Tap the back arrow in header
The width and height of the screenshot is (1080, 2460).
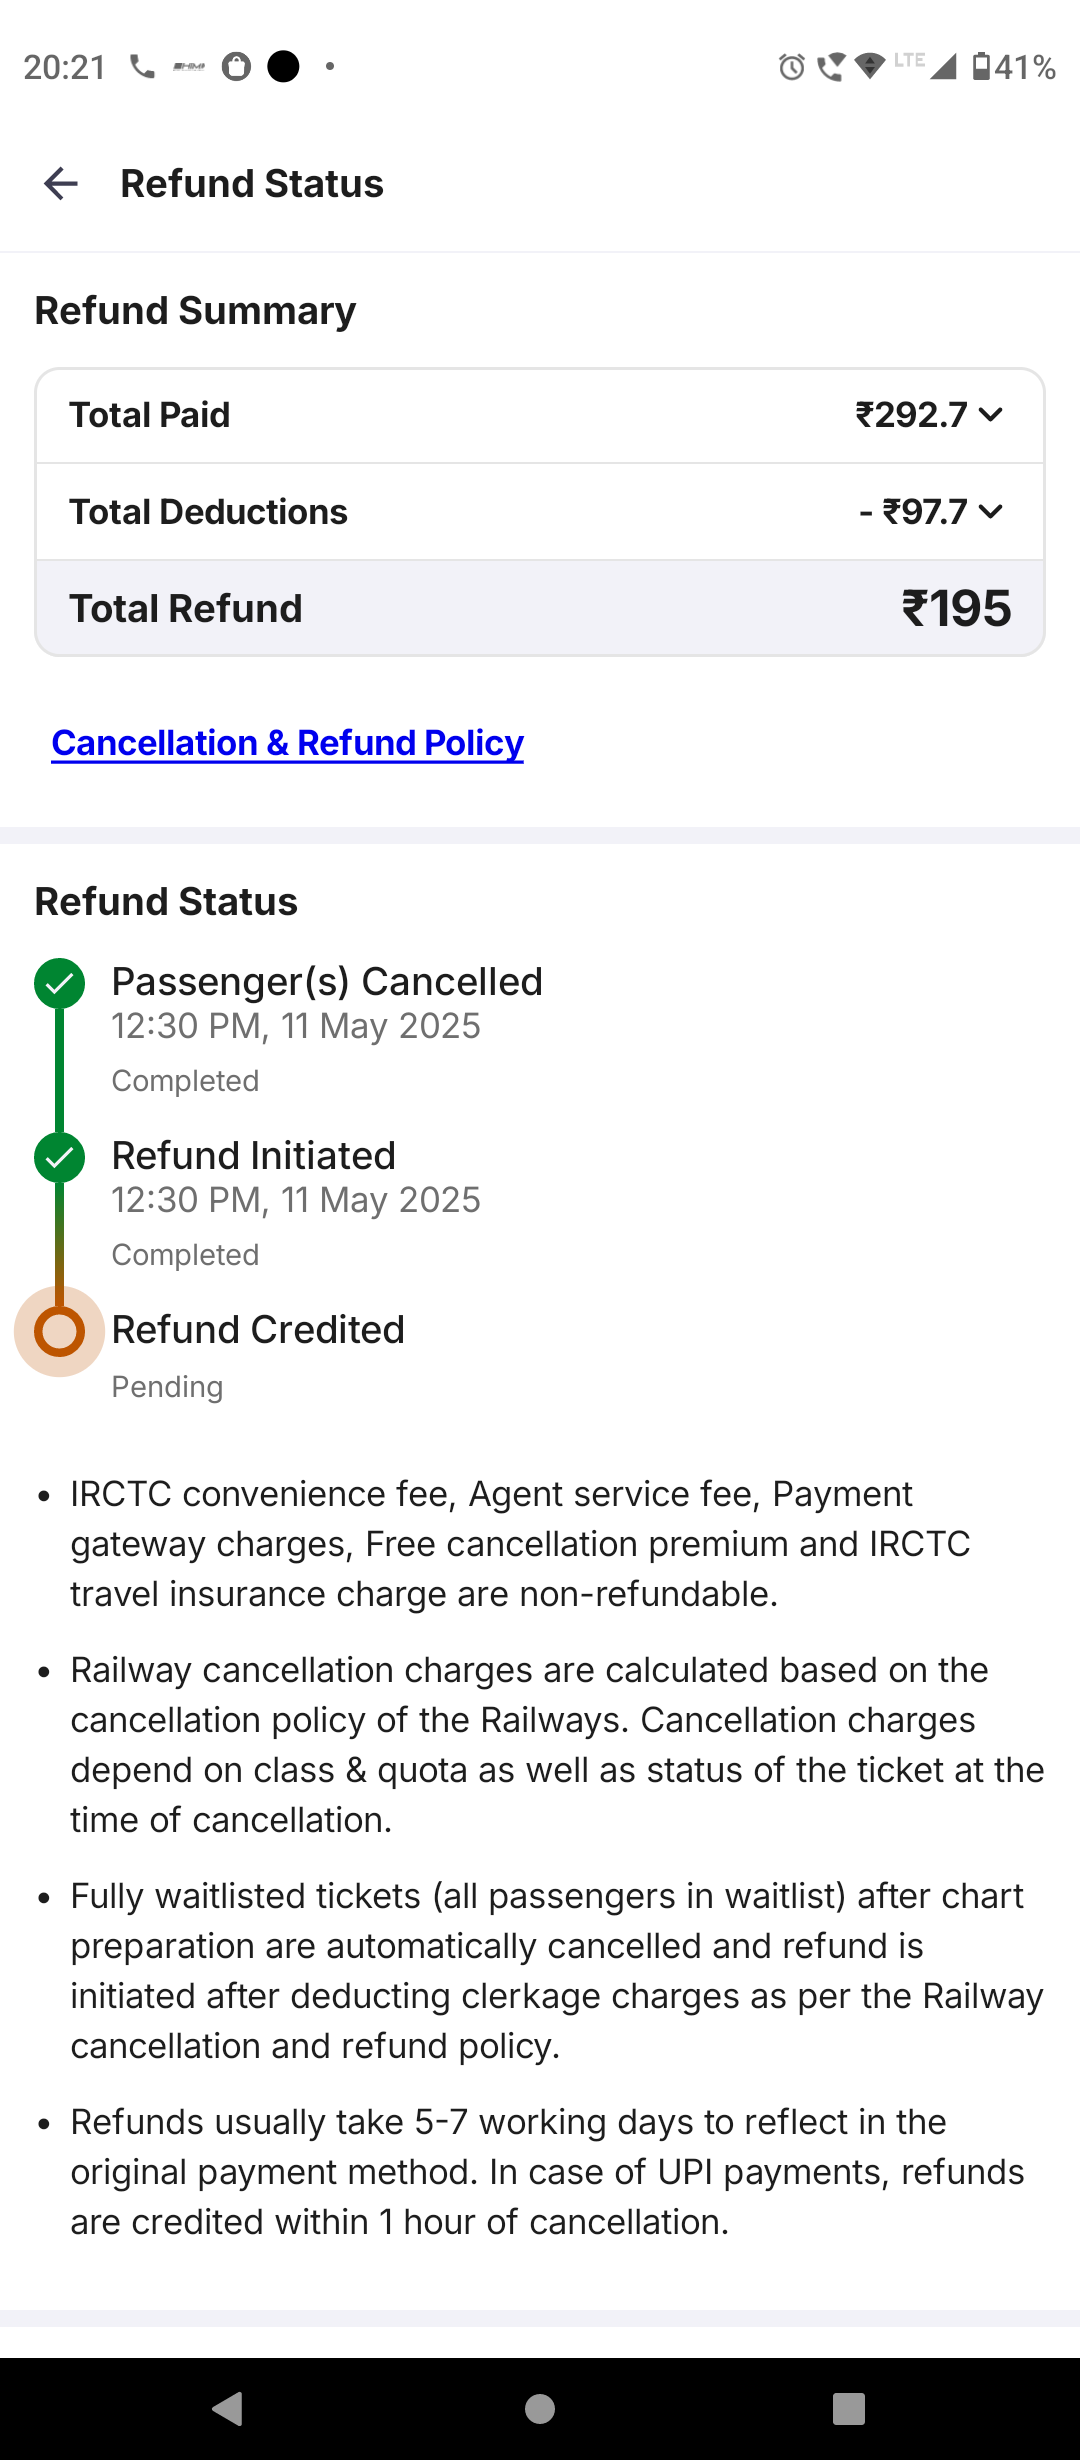61,184
